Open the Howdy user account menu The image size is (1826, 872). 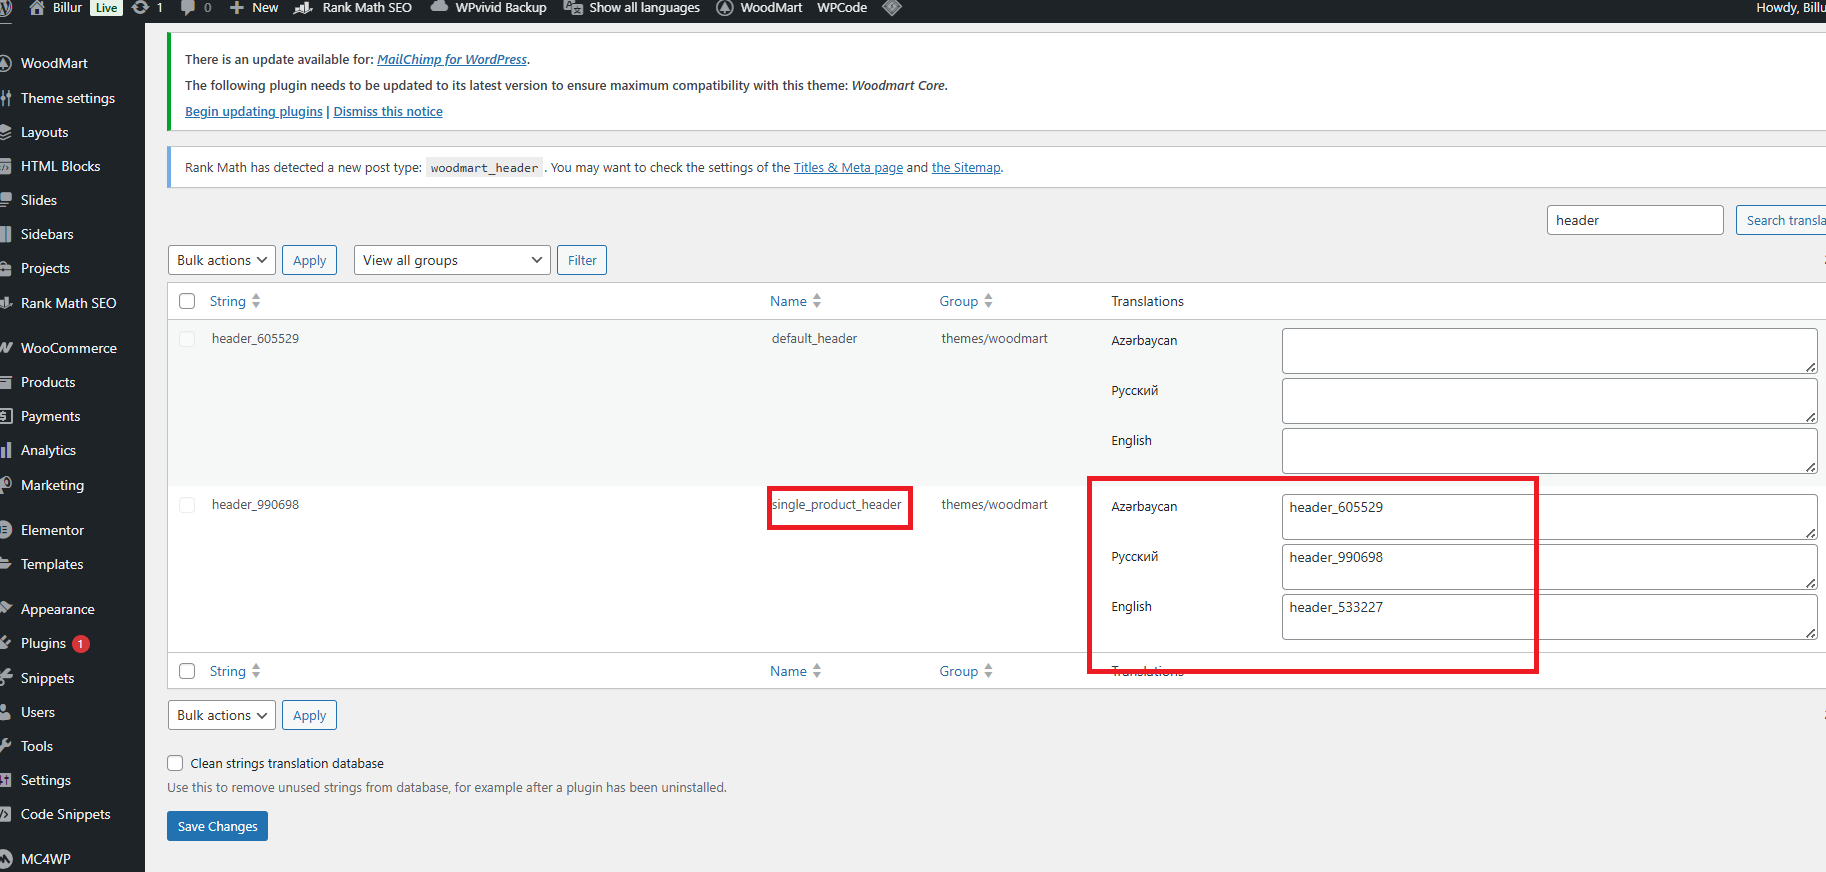click(1790, 8)
